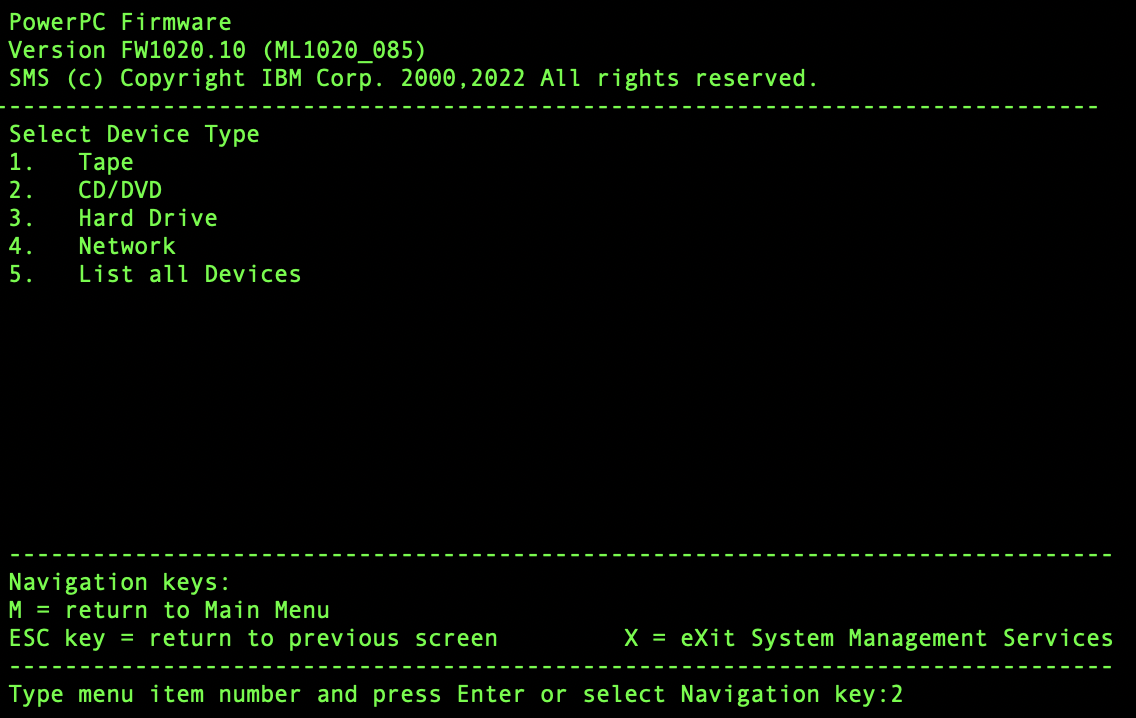Click M = return to Main Menu

(x=169, y=610)
